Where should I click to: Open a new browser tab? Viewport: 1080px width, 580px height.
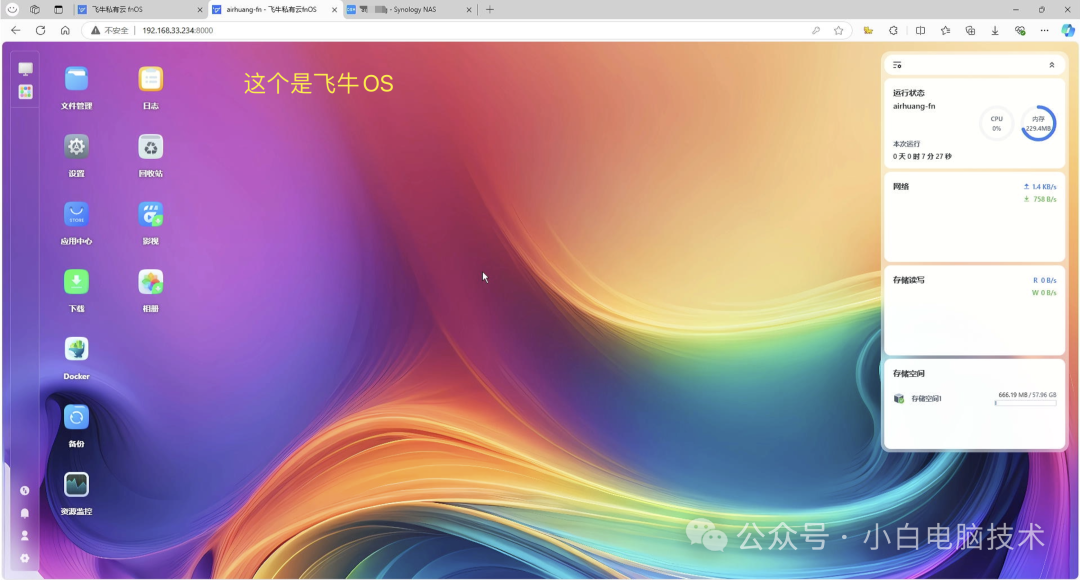(490, 10)
